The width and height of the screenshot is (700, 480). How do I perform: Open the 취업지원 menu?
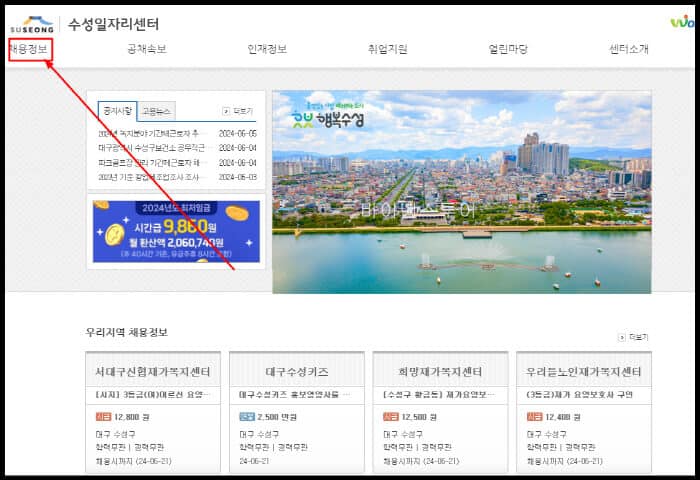coord(388,49)
